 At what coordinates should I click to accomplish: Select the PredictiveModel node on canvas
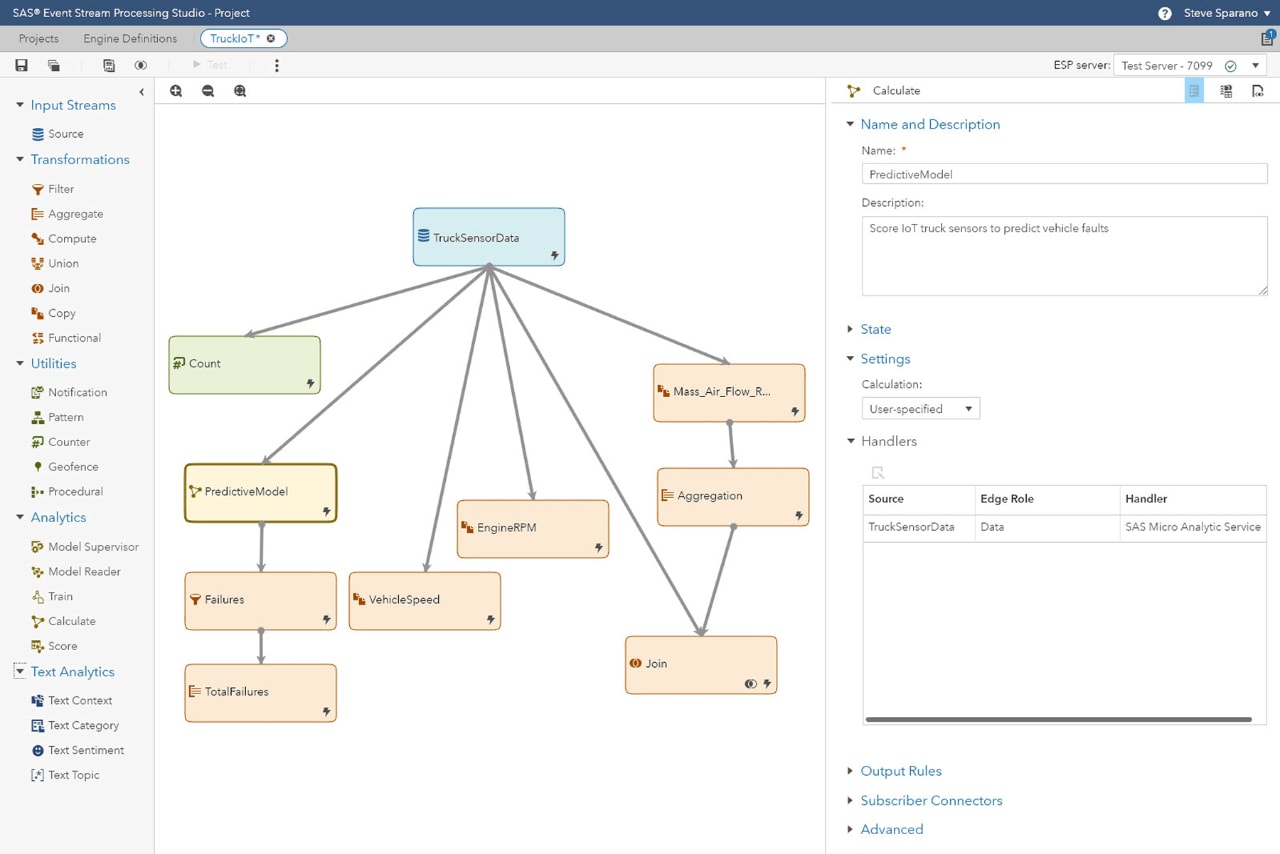click(260, 492)
